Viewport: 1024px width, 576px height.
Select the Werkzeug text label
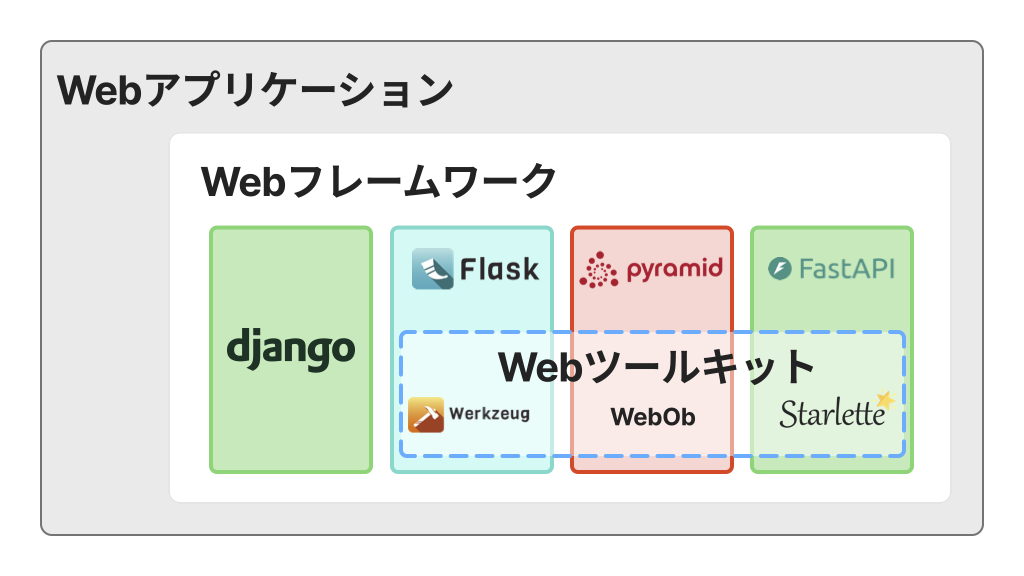click(489, 414)
